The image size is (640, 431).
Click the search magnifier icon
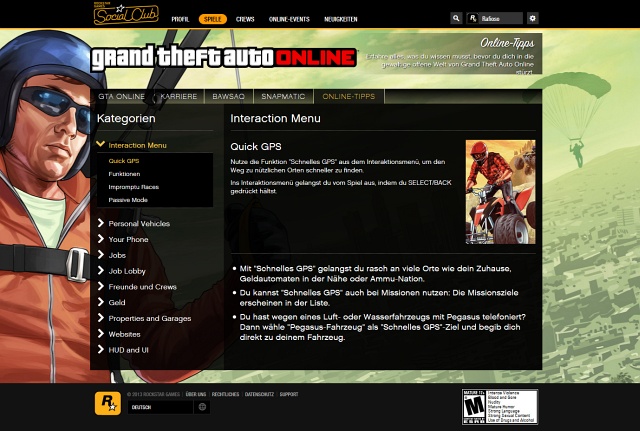456,18
